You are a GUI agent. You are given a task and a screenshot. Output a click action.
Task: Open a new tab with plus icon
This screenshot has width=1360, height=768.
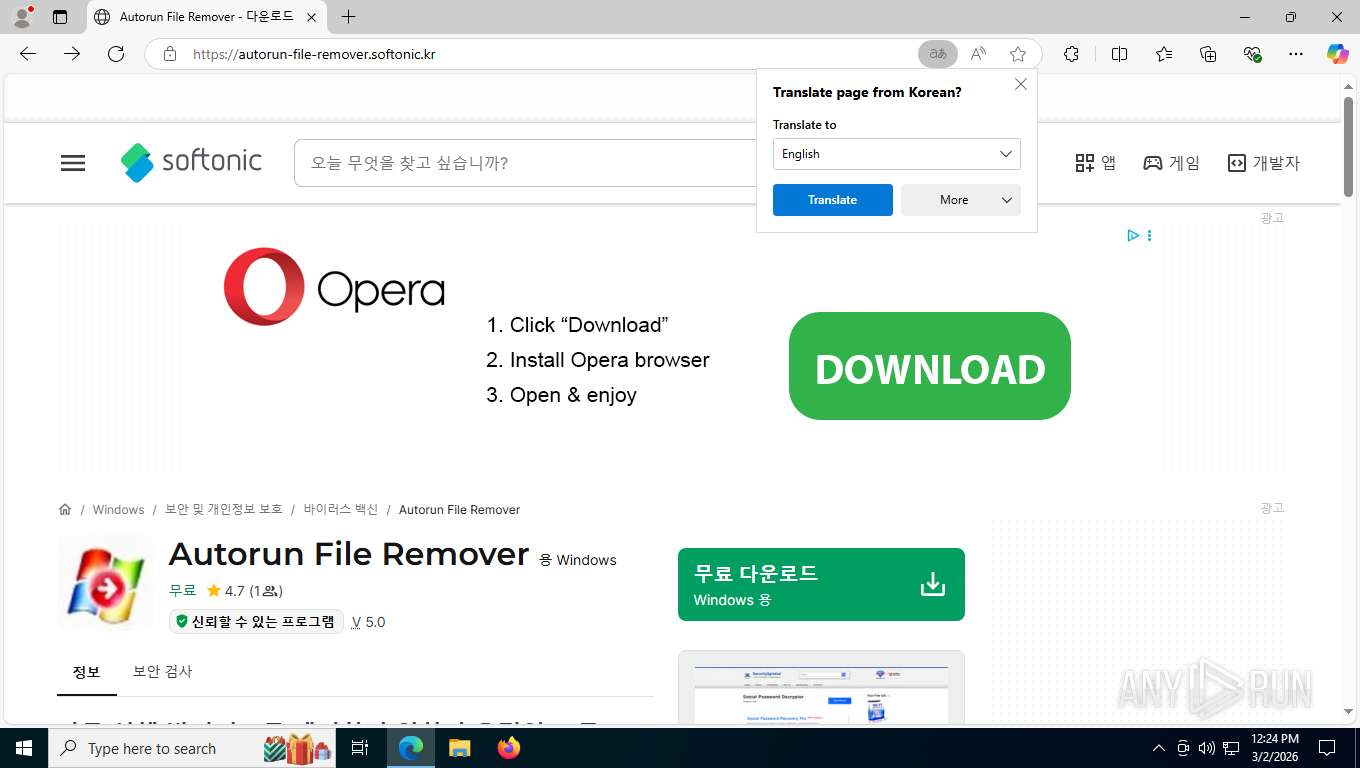348,17
